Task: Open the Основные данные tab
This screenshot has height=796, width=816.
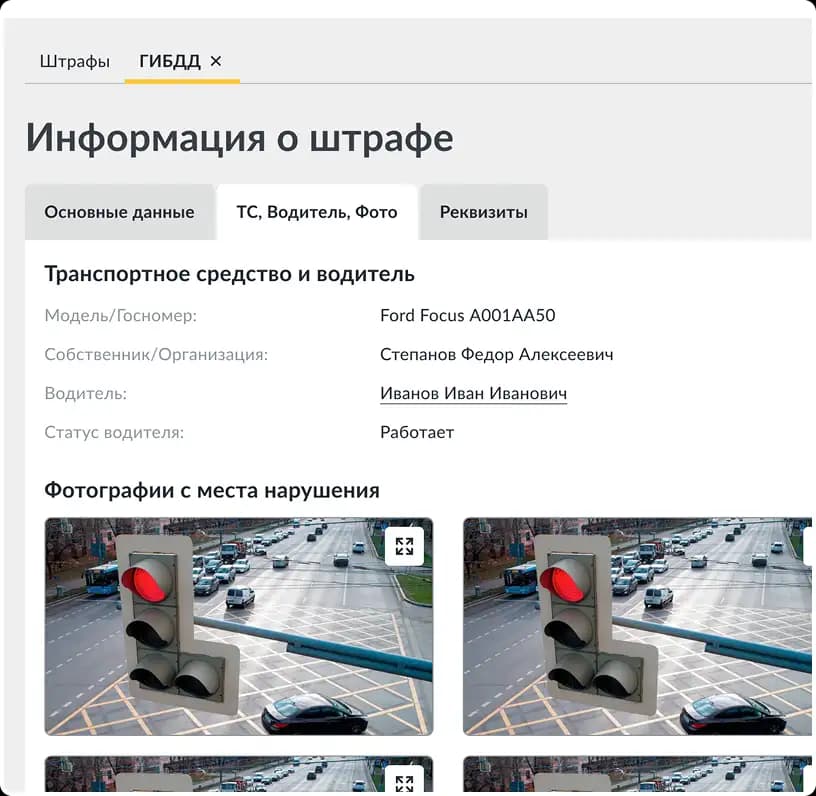Action: [119, 212]
